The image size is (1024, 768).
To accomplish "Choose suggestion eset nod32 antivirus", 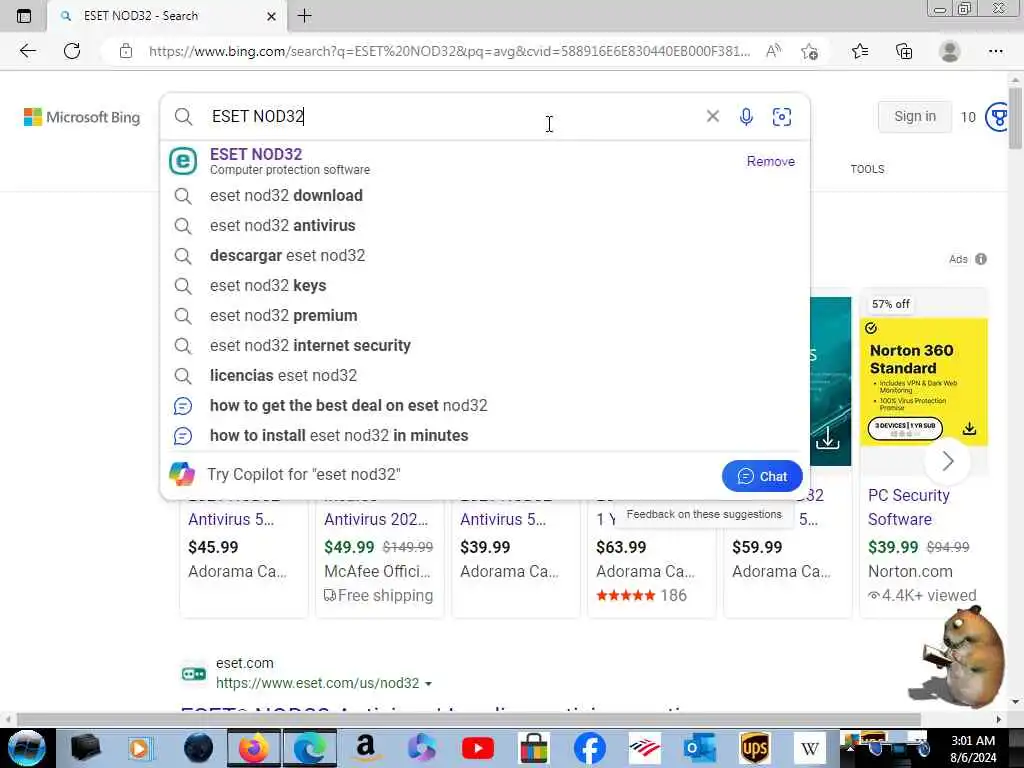I will click(483, 225).
